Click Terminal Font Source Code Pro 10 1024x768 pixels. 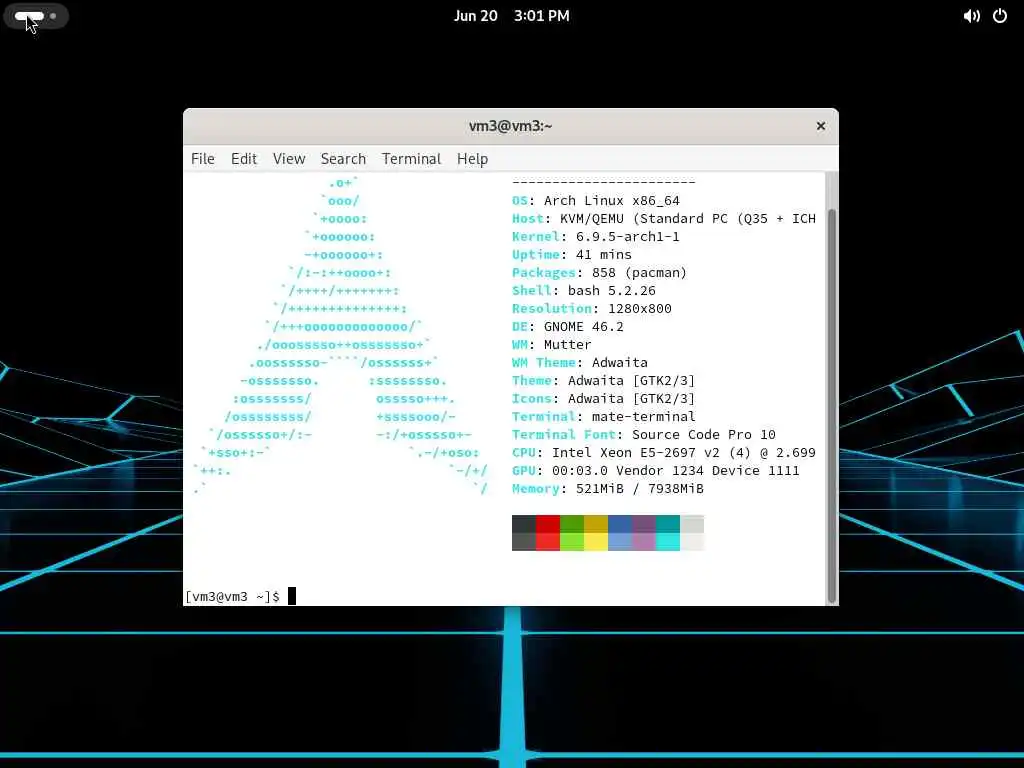click(643, 434)
